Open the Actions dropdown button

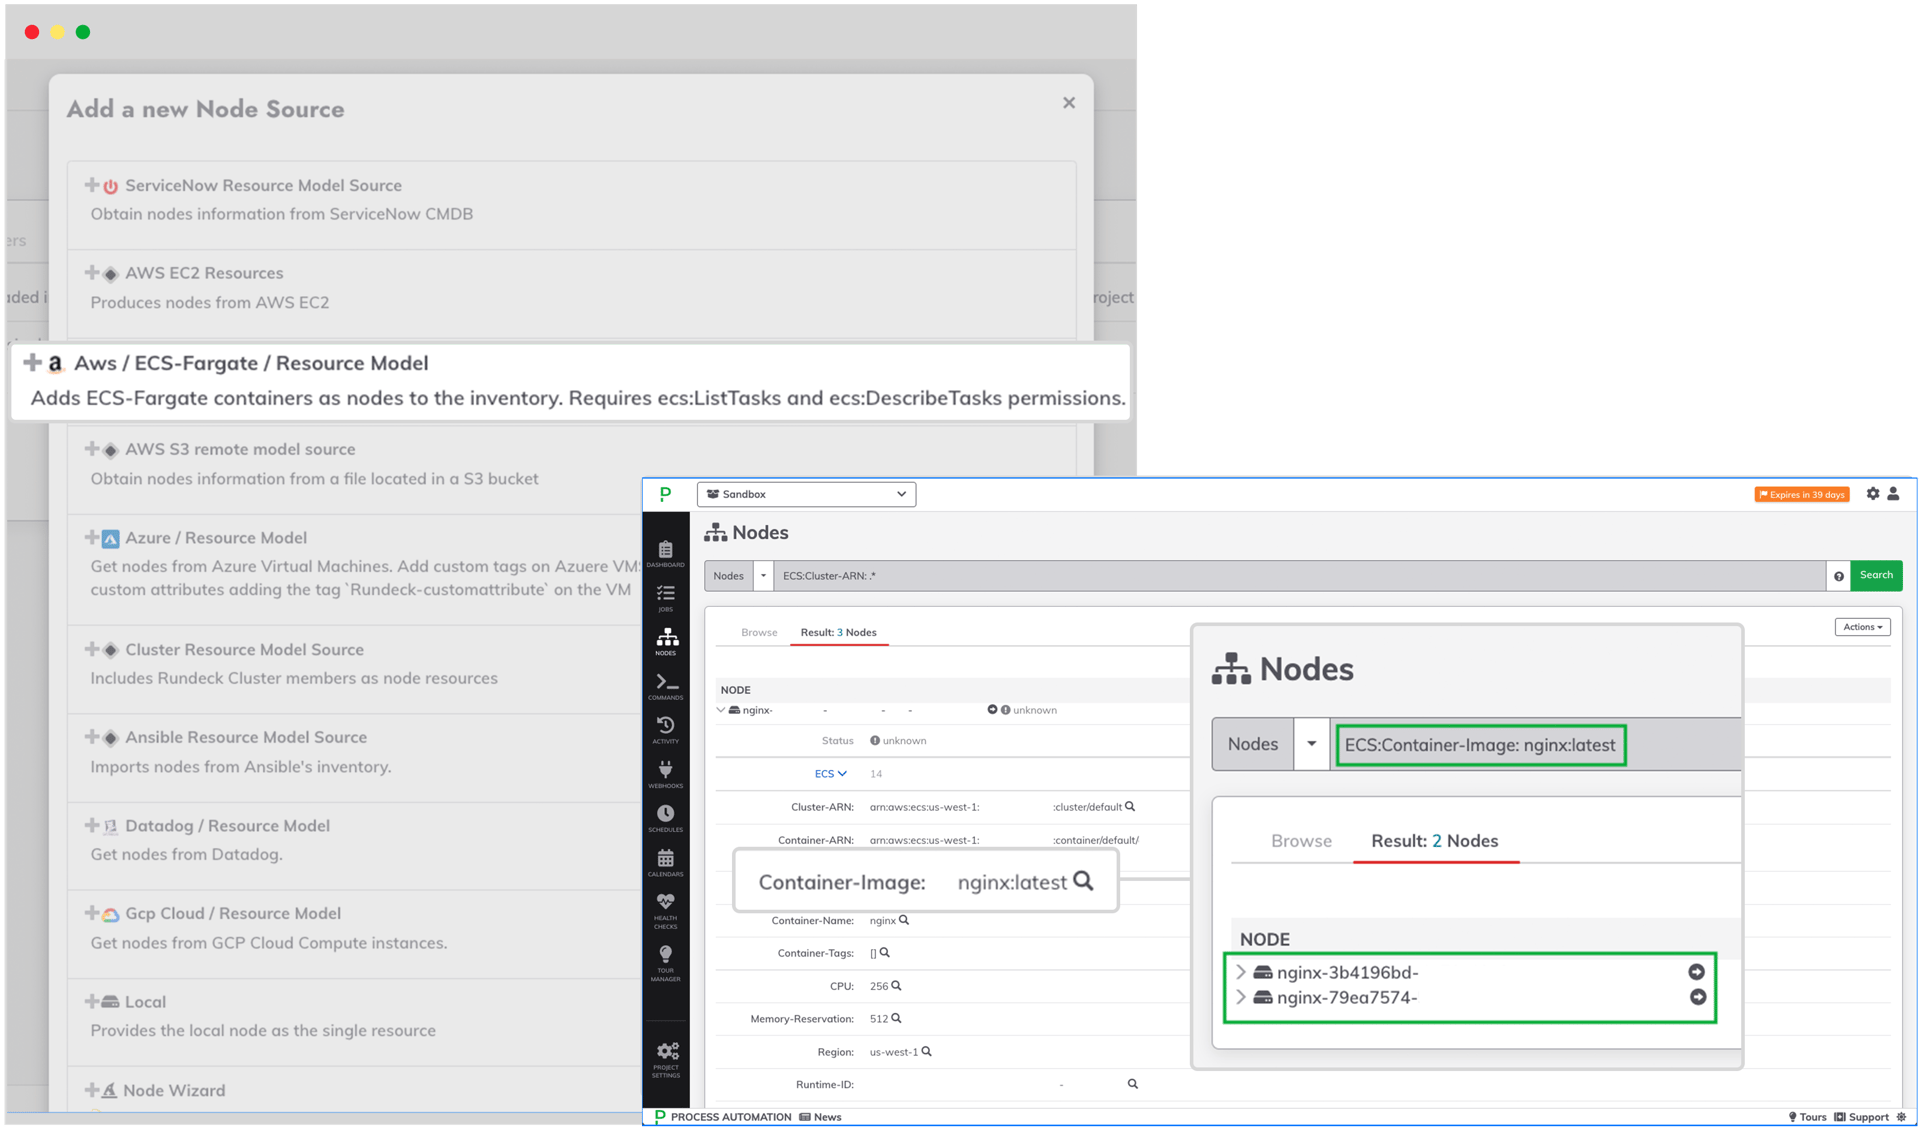pyautogui.click(x=1862, y=627)
